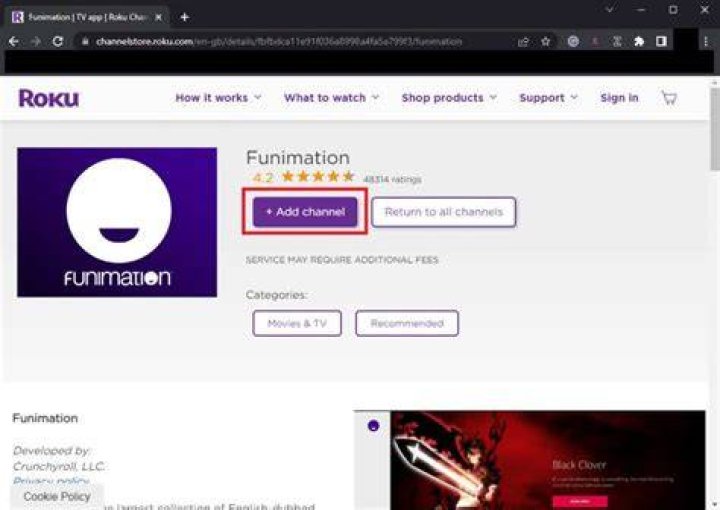Click the 4.2 rating score
This screenshot has height=510, width=720.
263,177
